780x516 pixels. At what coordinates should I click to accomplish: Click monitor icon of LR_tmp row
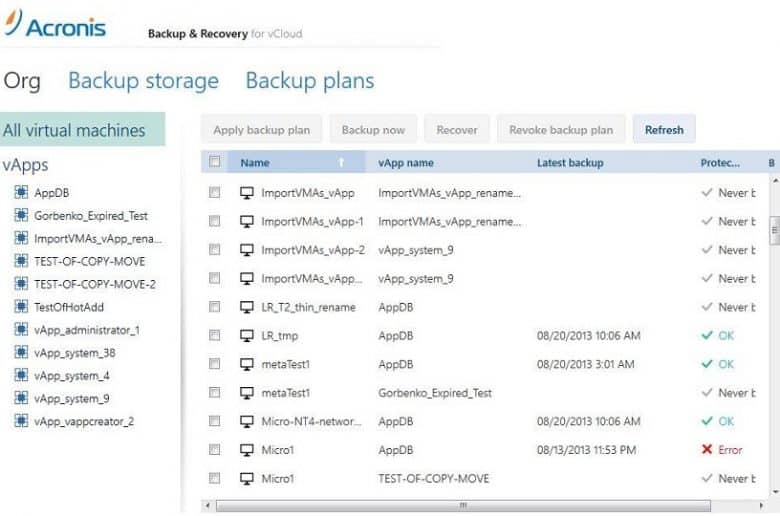pos(247,336)
